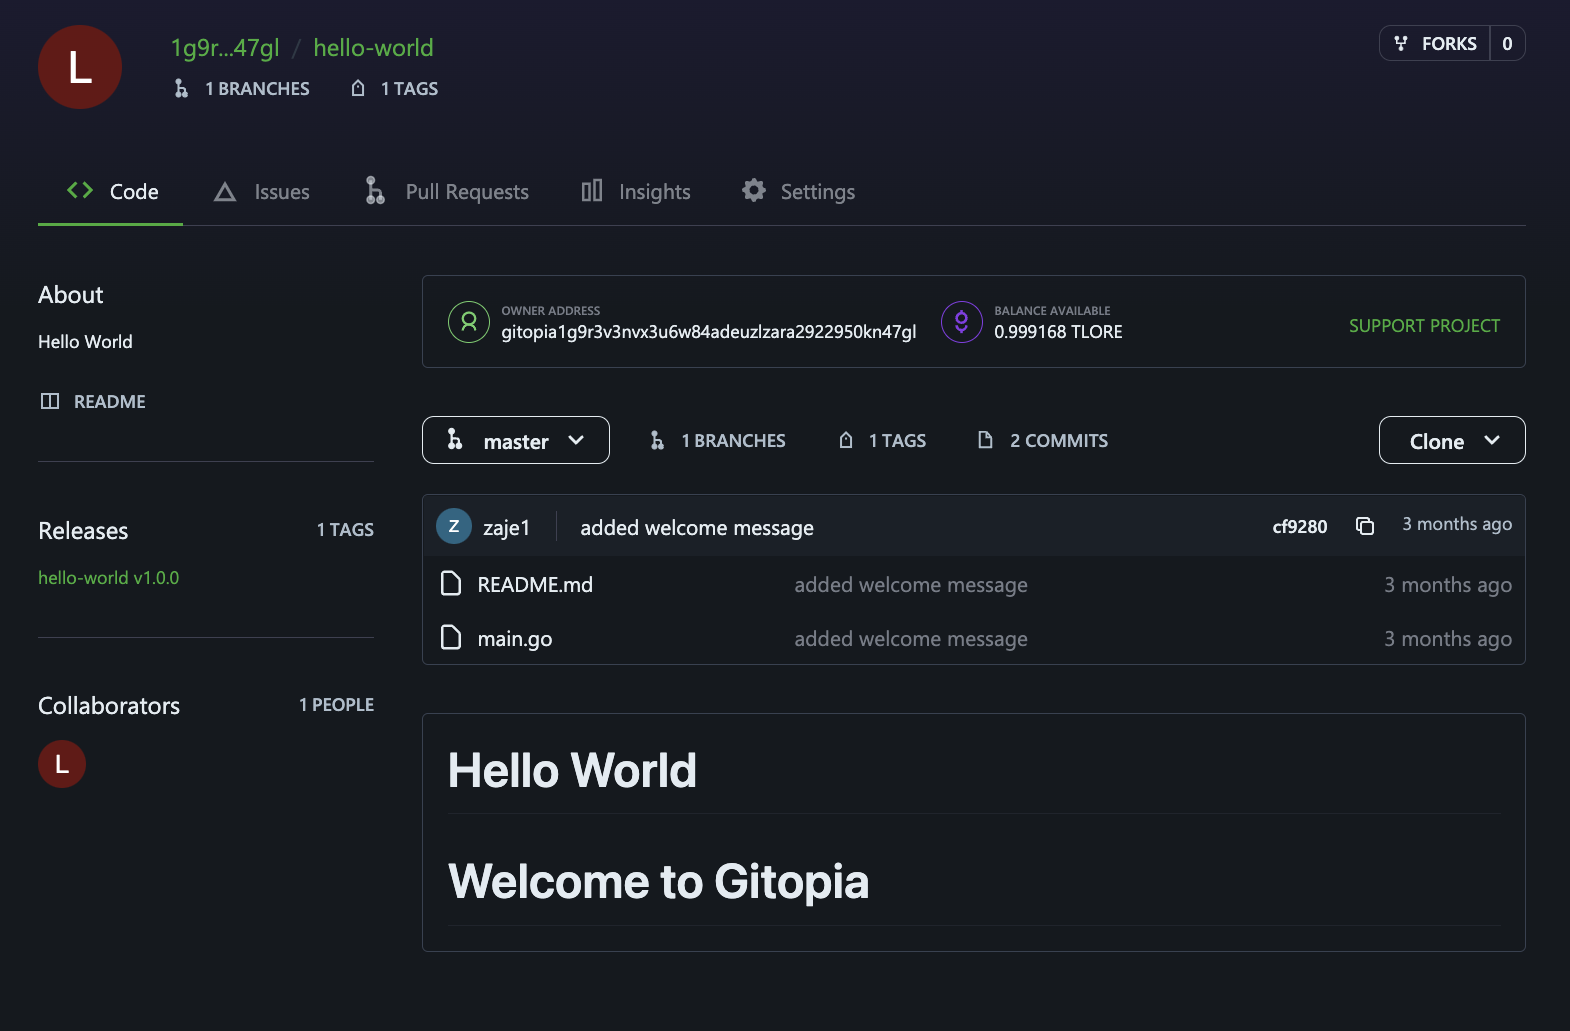
Task: Switch to the Issues tab
Action: coord(262,192)
